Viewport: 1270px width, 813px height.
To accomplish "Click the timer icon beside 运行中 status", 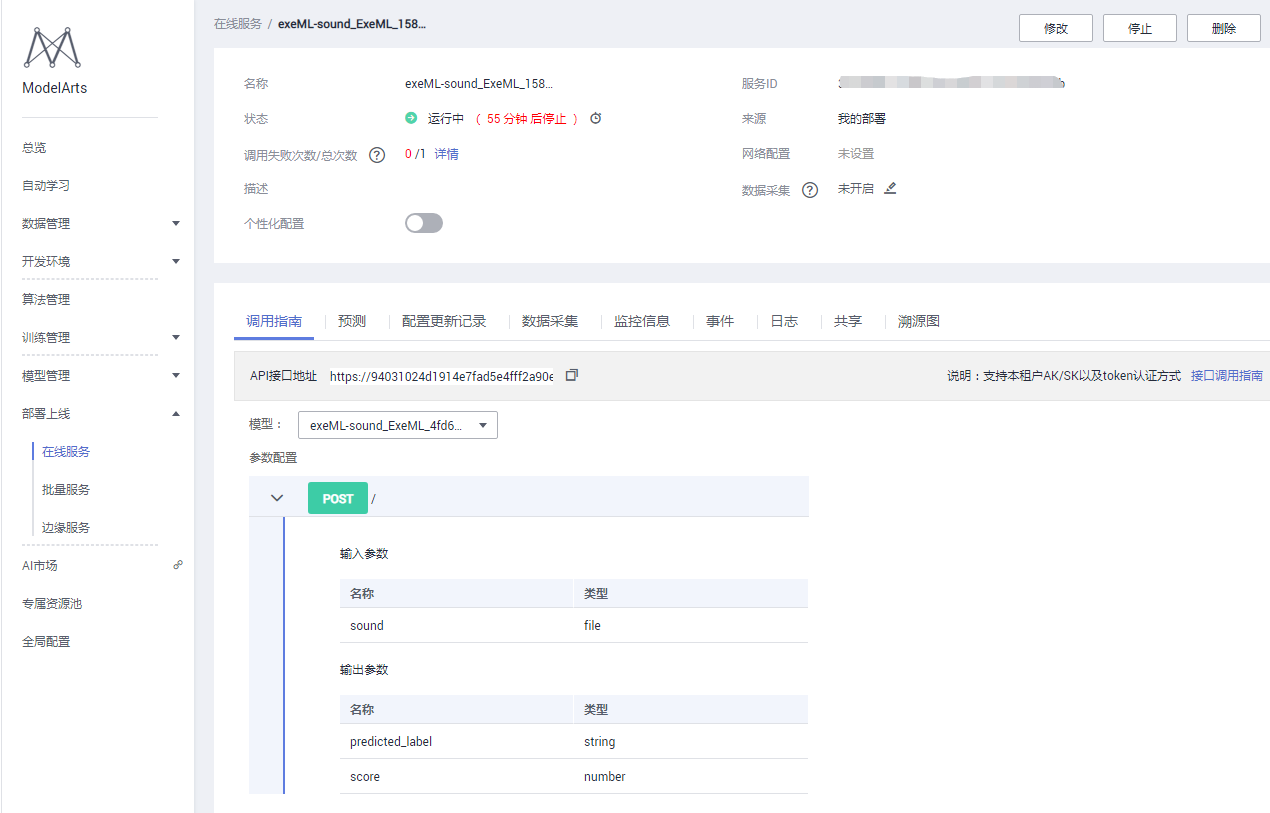I will point(594,118).
